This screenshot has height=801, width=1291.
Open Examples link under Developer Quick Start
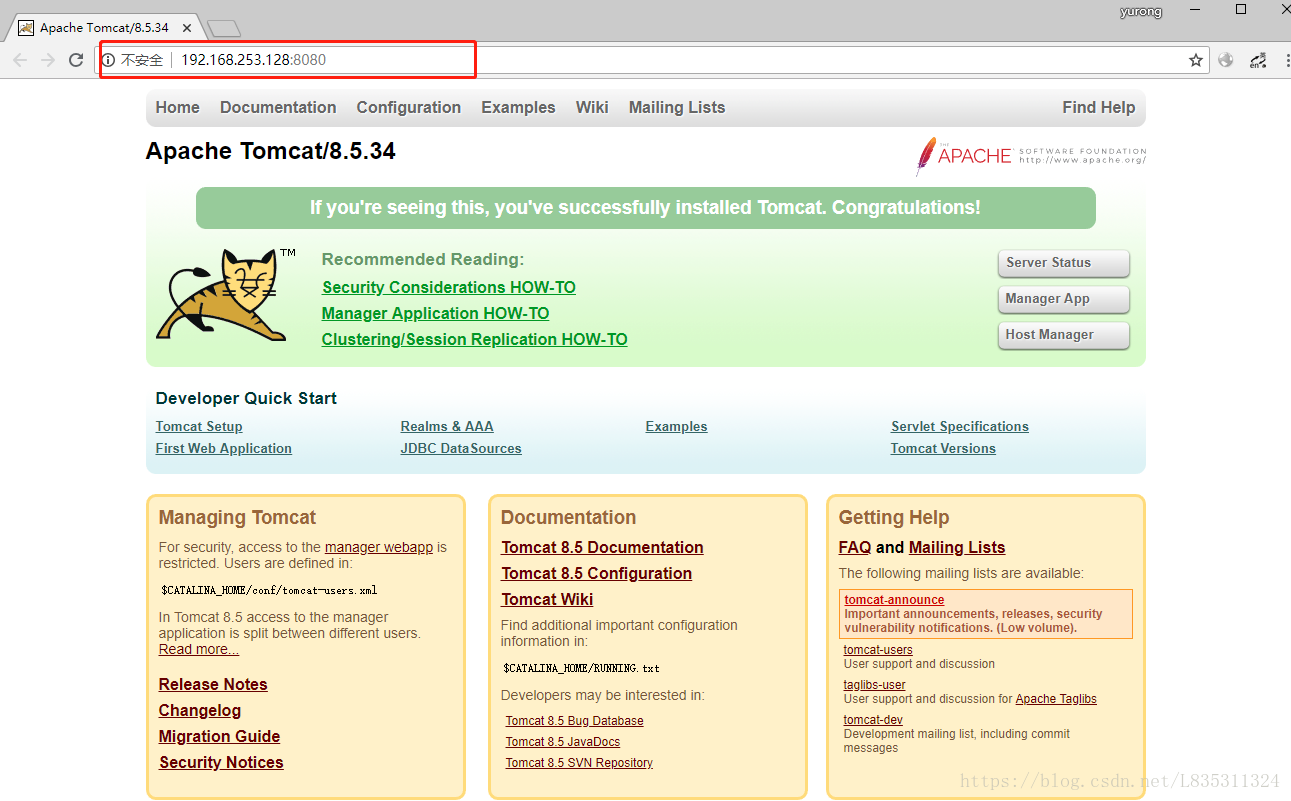(677, 427)
